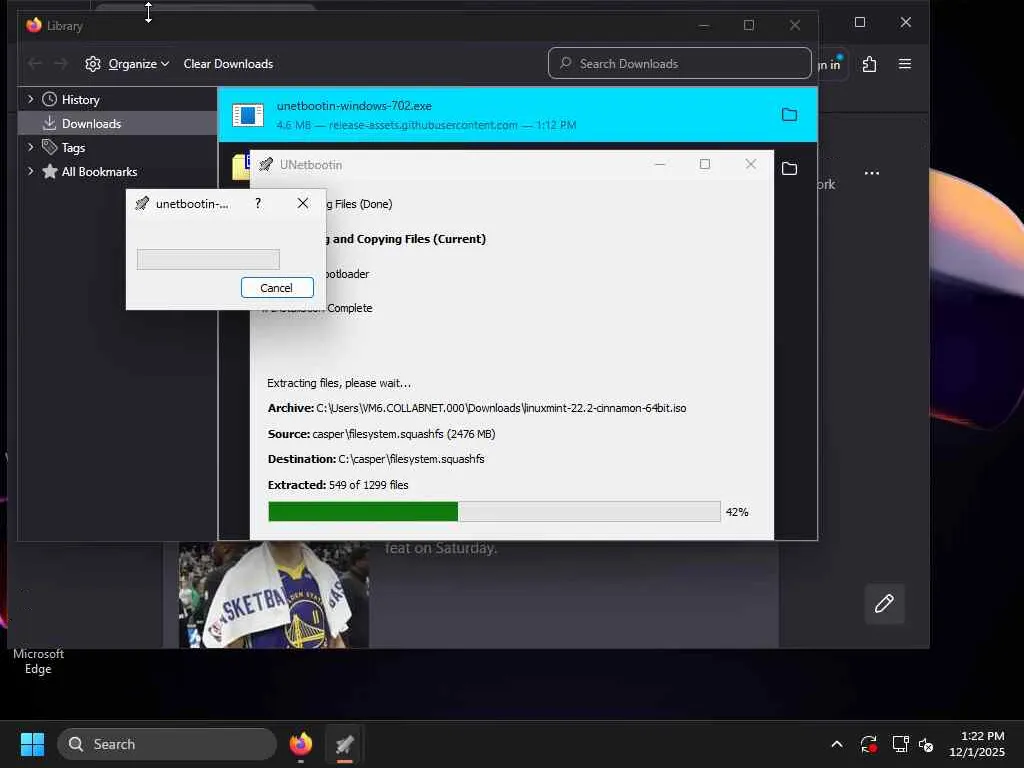
Task: Open the basketball news thumbnail
Action: [x=274, y=595]
